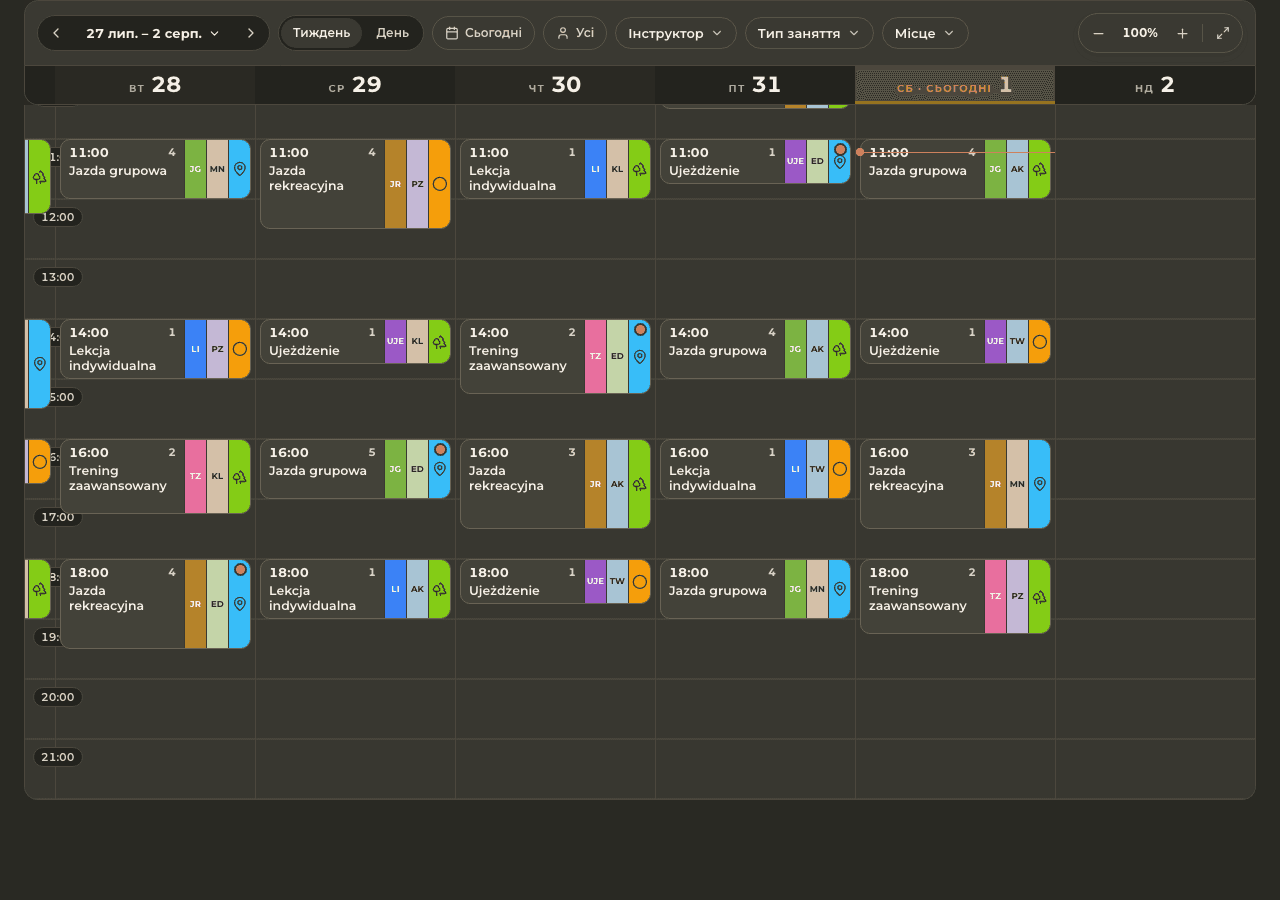The width and height of the screenshot is (1280, 900).
Task: Open fullscreen expand icon
Action: tap(1223, 33)
